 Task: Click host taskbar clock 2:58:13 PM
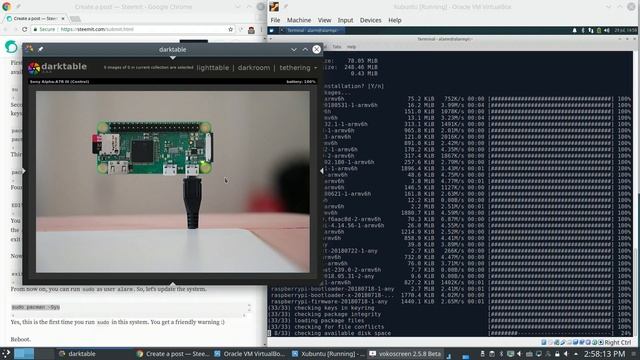click(604, 354)
